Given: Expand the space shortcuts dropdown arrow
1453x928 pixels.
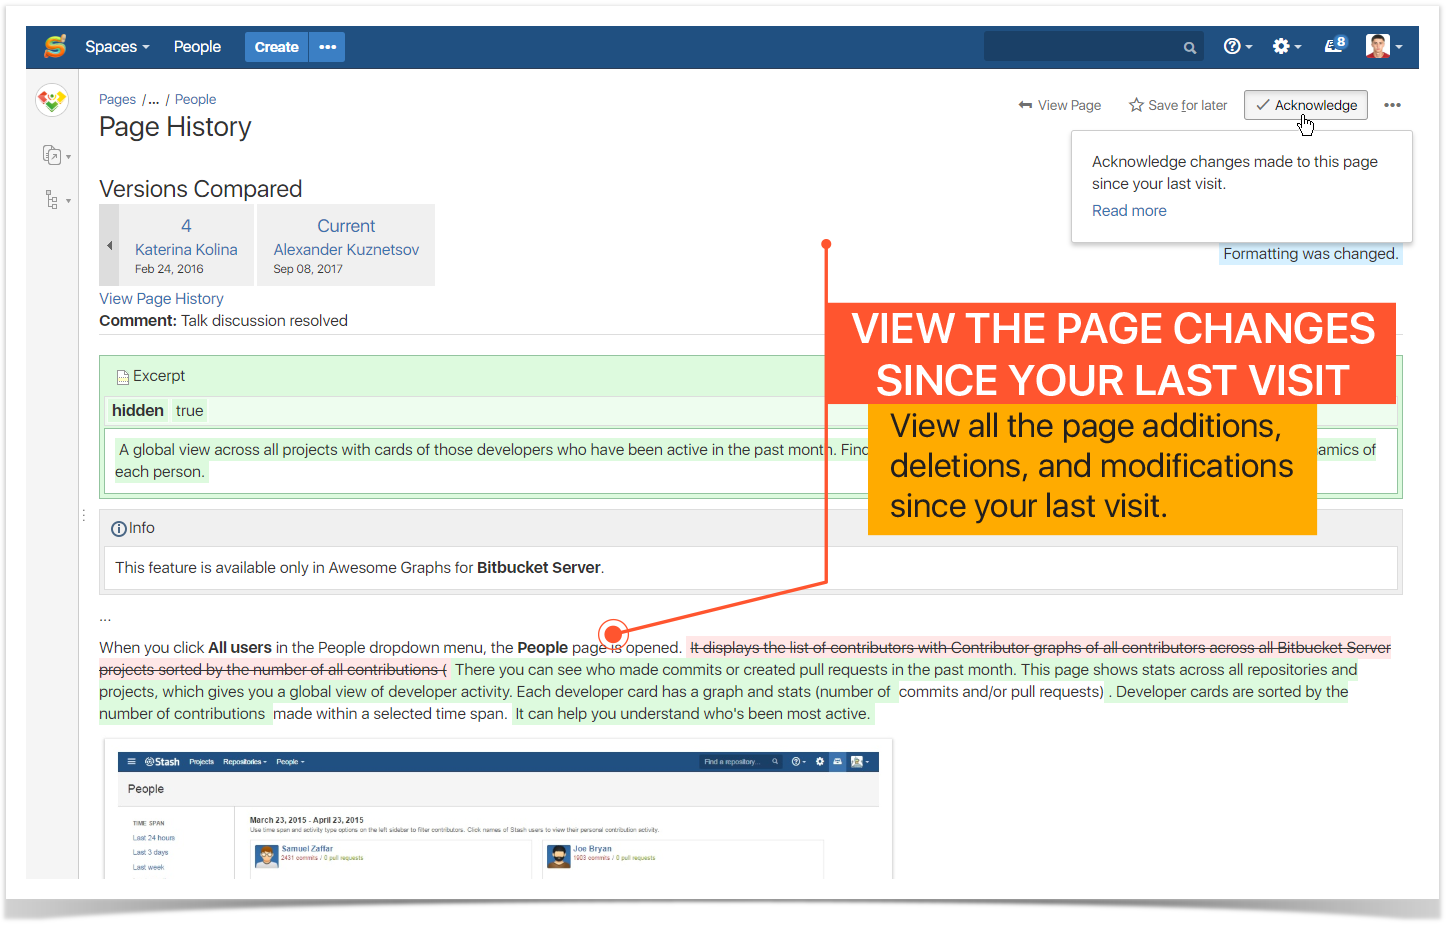Looking at the screenshot, I should coord(68,157).
